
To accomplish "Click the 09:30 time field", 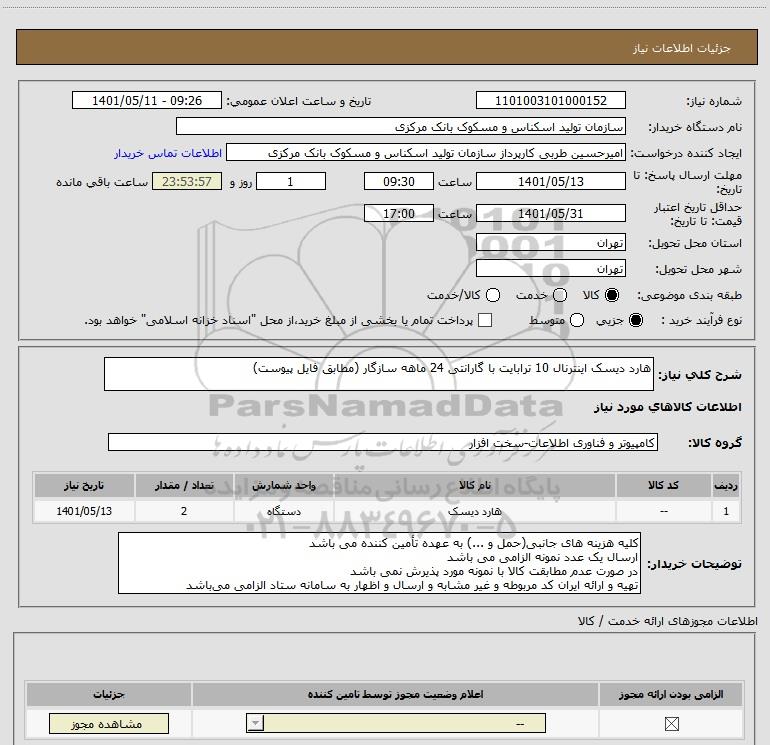I will pyautogui.click(x=399, y=181).
